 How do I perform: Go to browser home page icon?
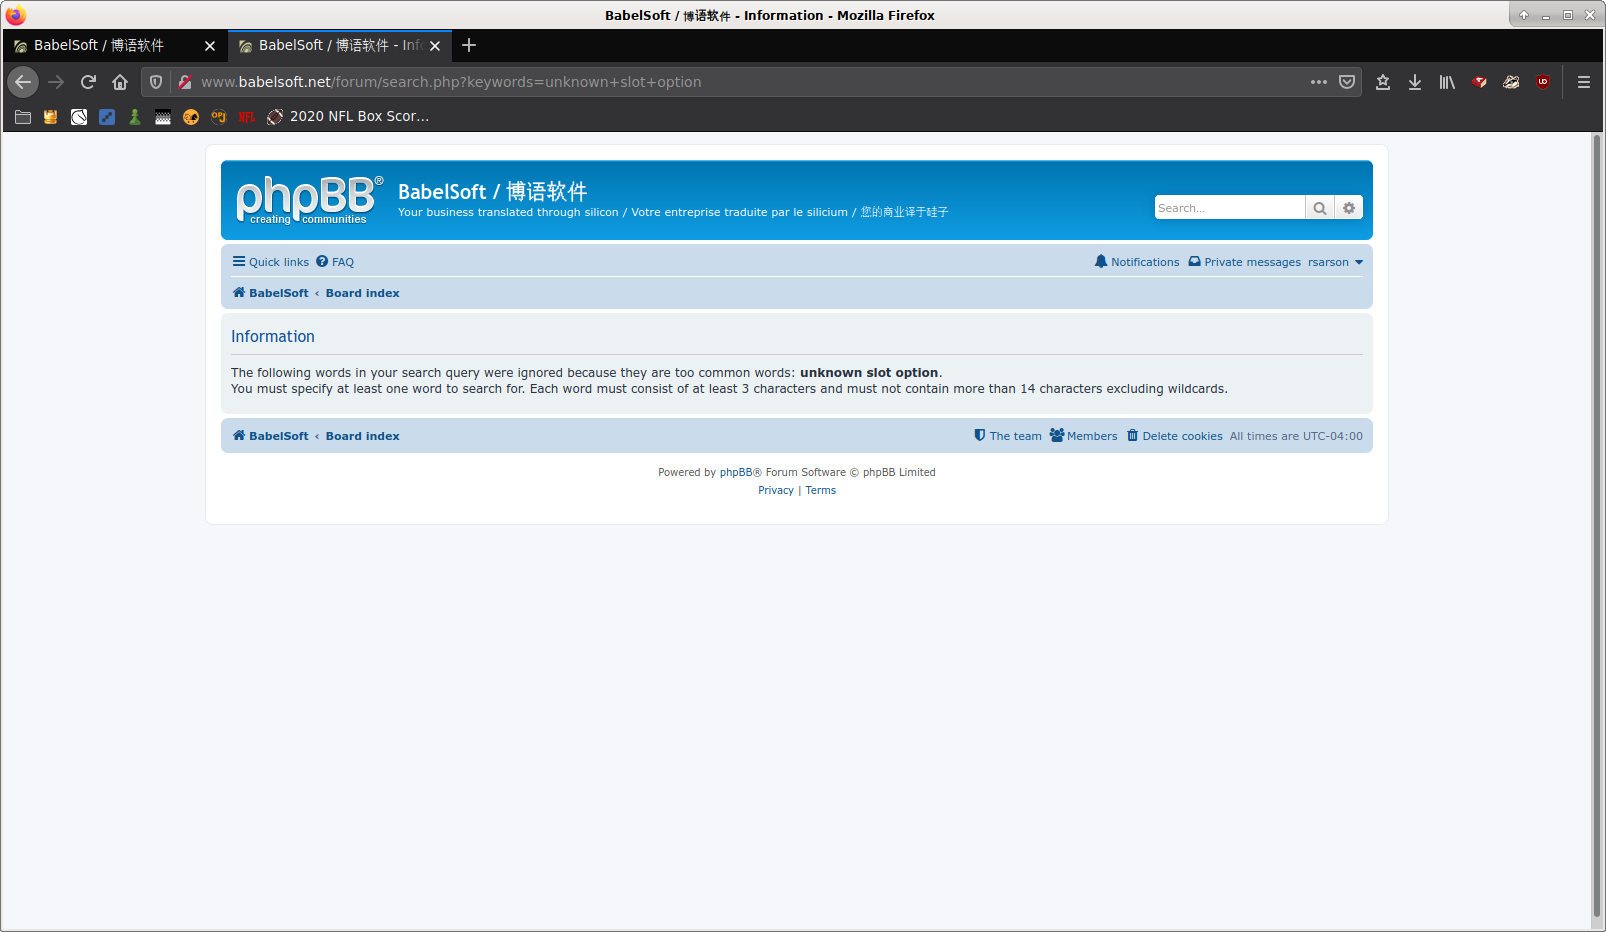click(120, 82)
